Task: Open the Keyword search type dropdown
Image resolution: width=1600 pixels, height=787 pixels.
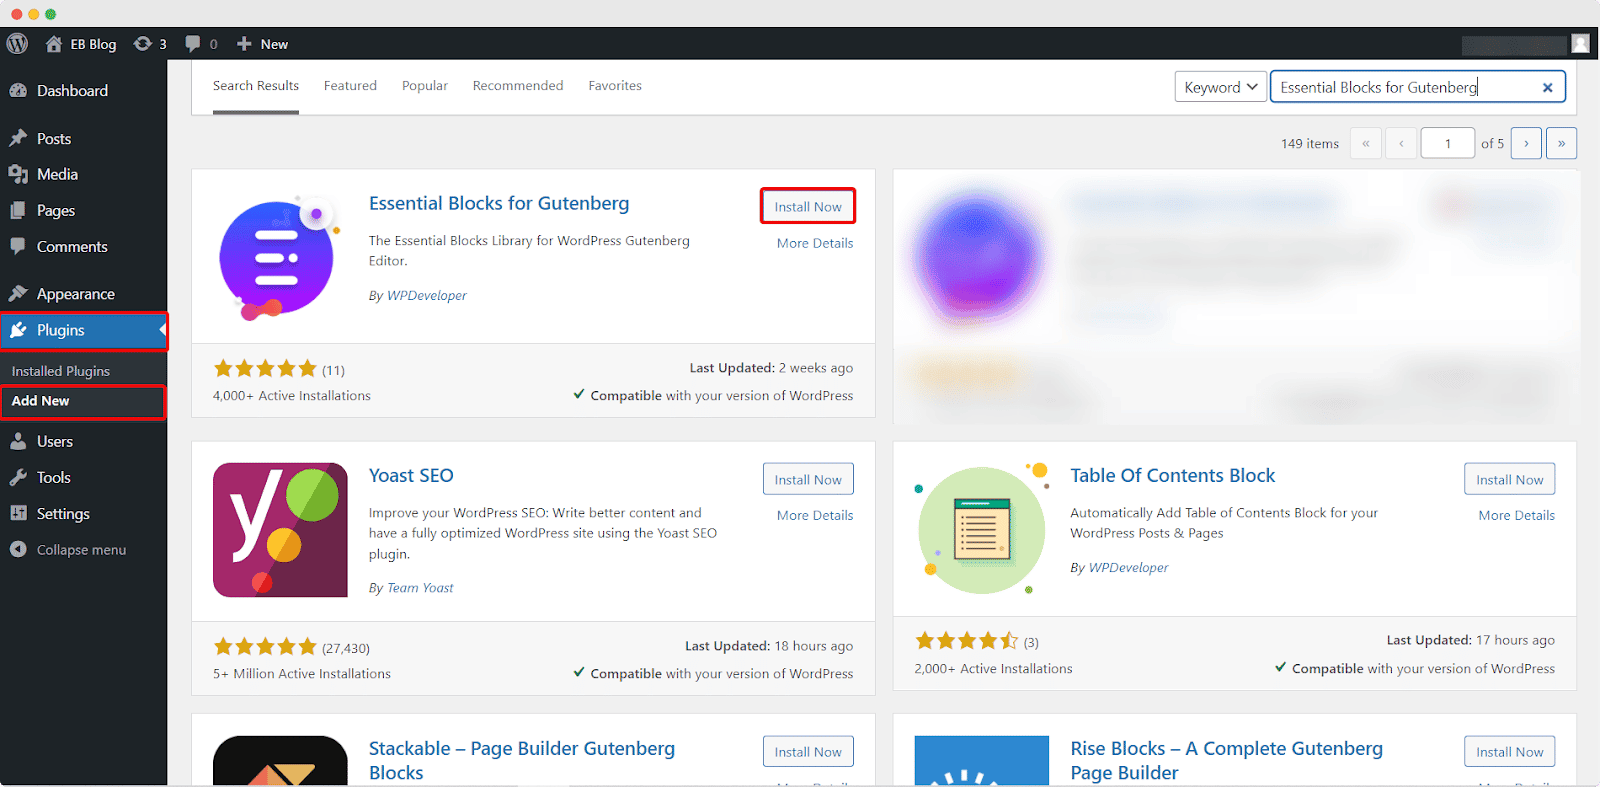Action: click(1221, 87)
